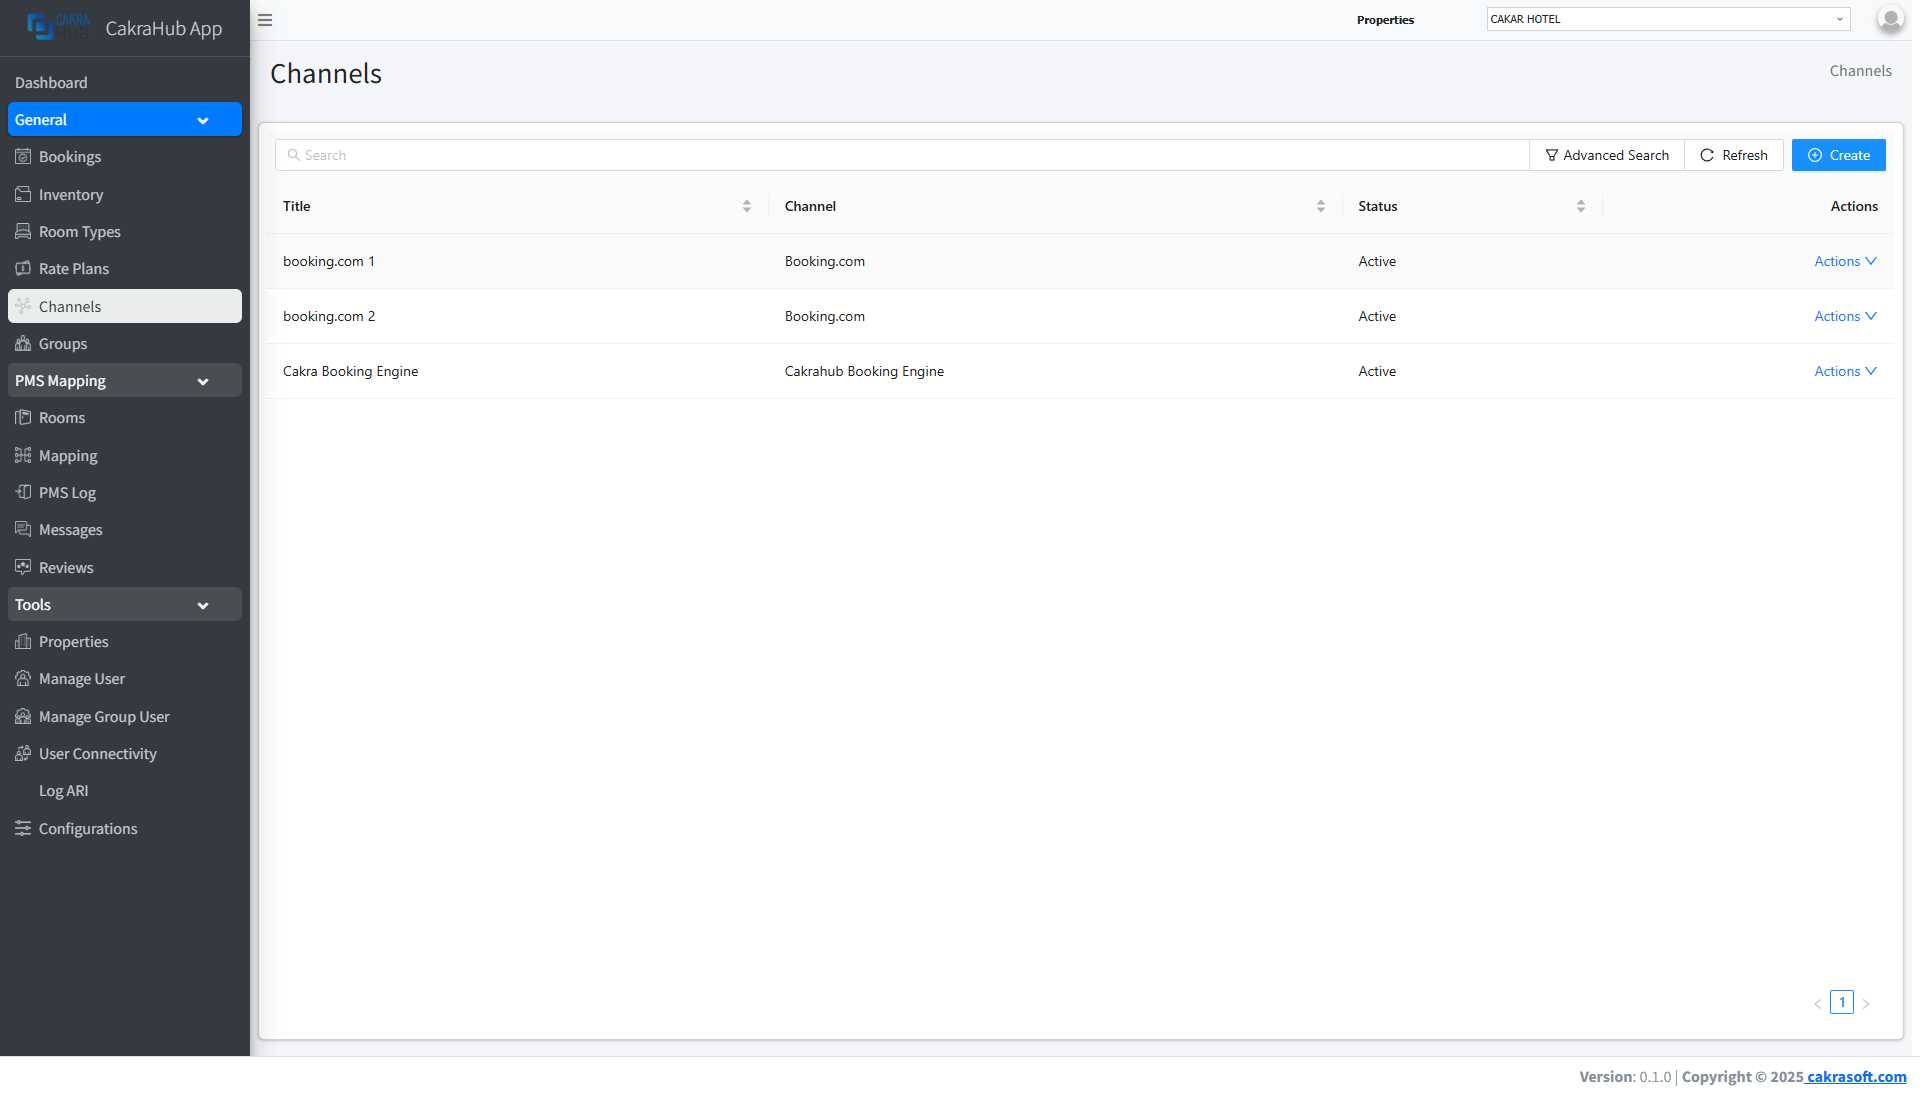This screenshot has height=1096, width=1920.
Task: Toggle sorting on Status column
Action: coord(1580,206)
